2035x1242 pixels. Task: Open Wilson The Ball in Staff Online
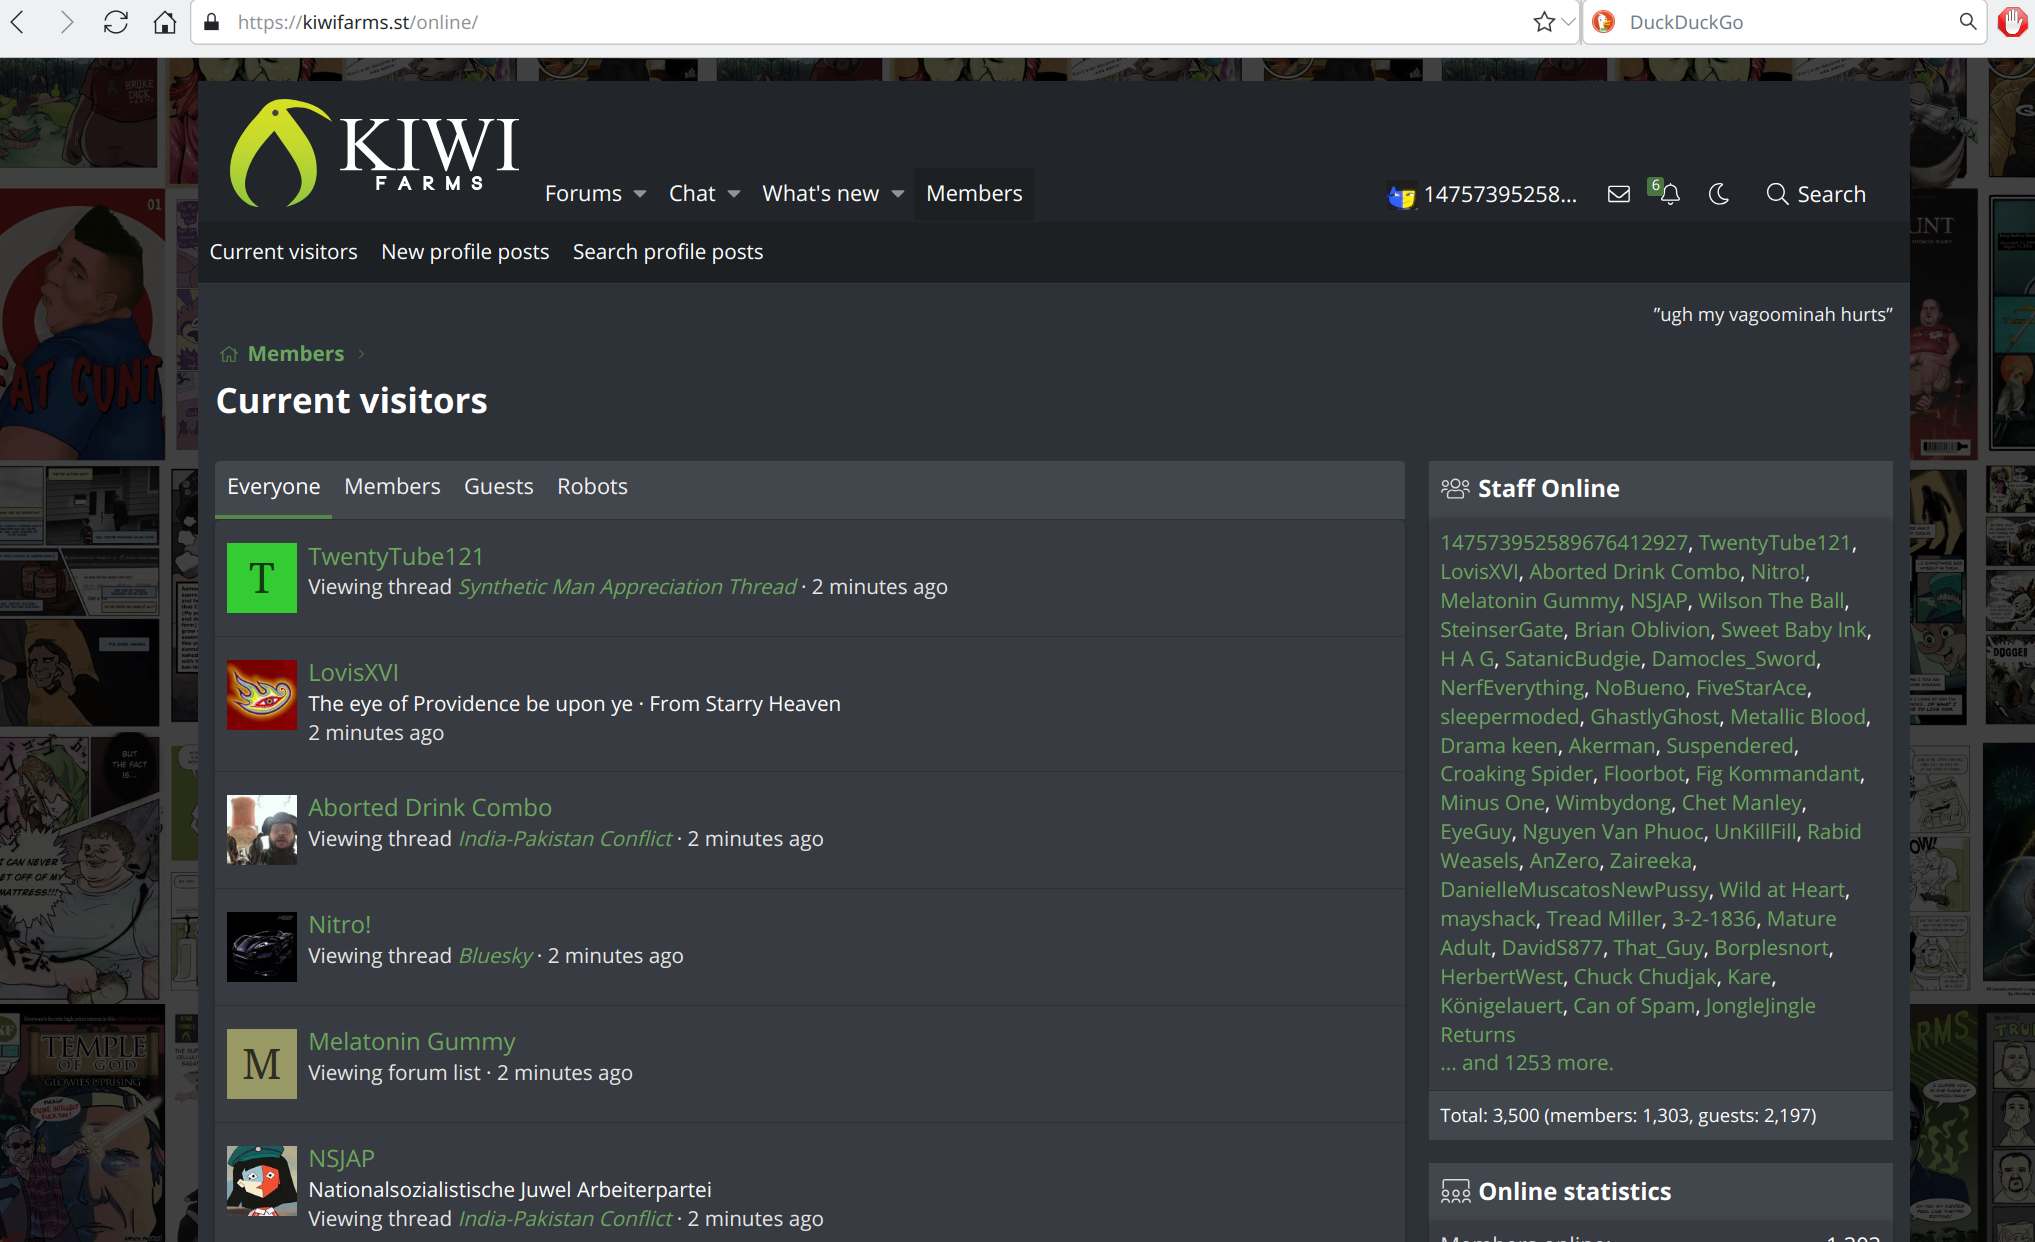(1771, 601)
